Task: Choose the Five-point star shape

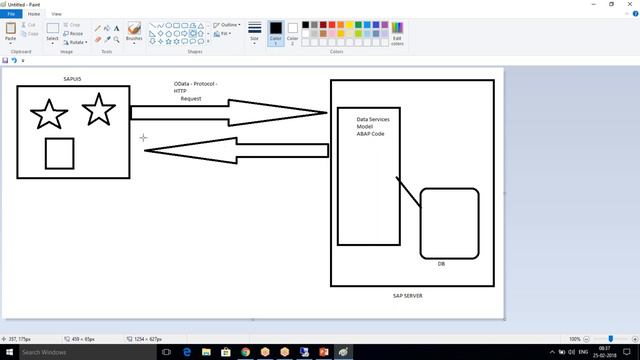Action: pyautogui.click(x=169, y=42)
